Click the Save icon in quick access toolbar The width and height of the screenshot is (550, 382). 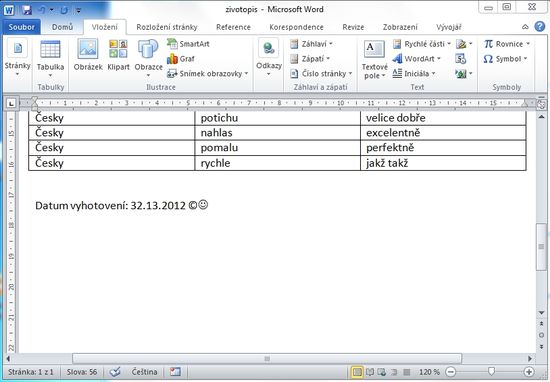(27, 10)
